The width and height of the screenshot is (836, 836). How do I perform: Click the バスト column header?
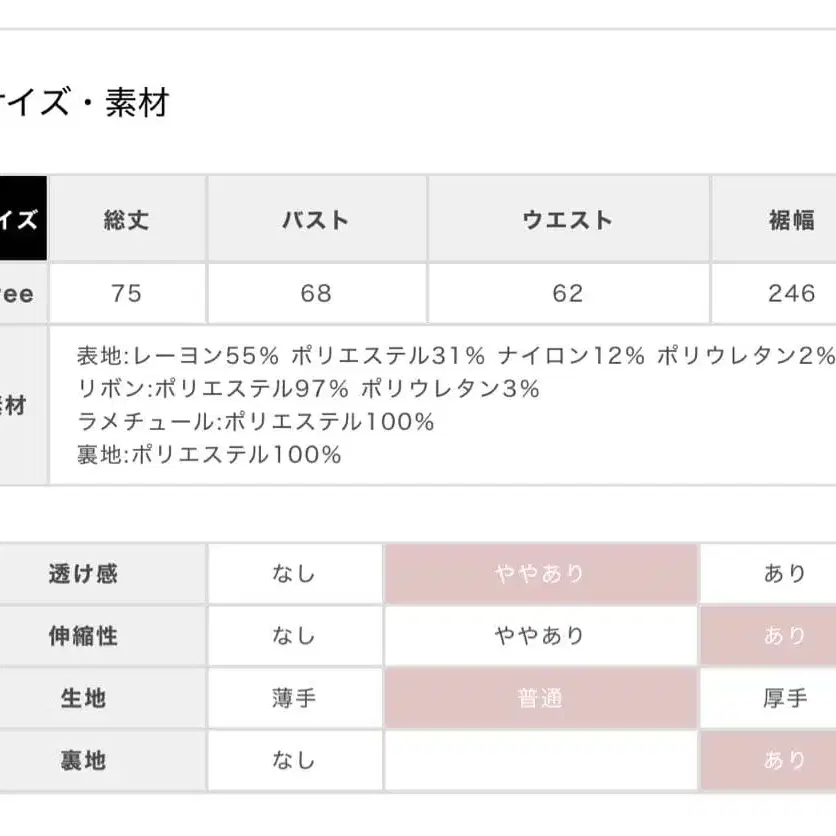[x=316, y=220]
